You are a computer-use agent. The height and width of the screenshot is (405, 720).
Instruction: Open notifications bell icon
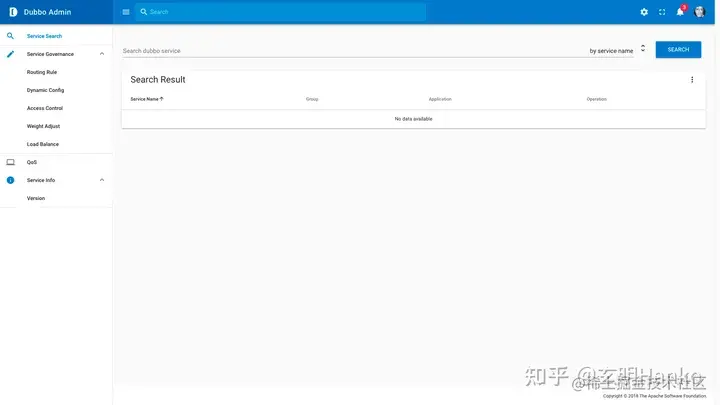point(680,12)
